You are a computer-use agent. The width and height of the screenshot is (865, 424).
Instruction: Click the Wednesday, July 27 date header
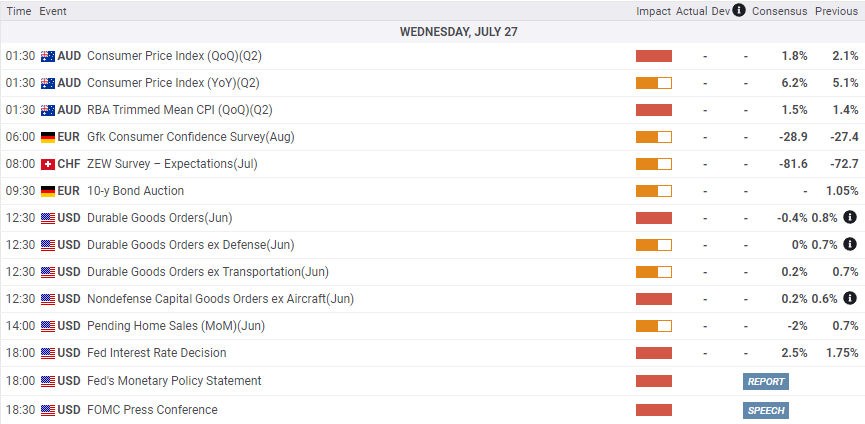click(x=458, y=31)
